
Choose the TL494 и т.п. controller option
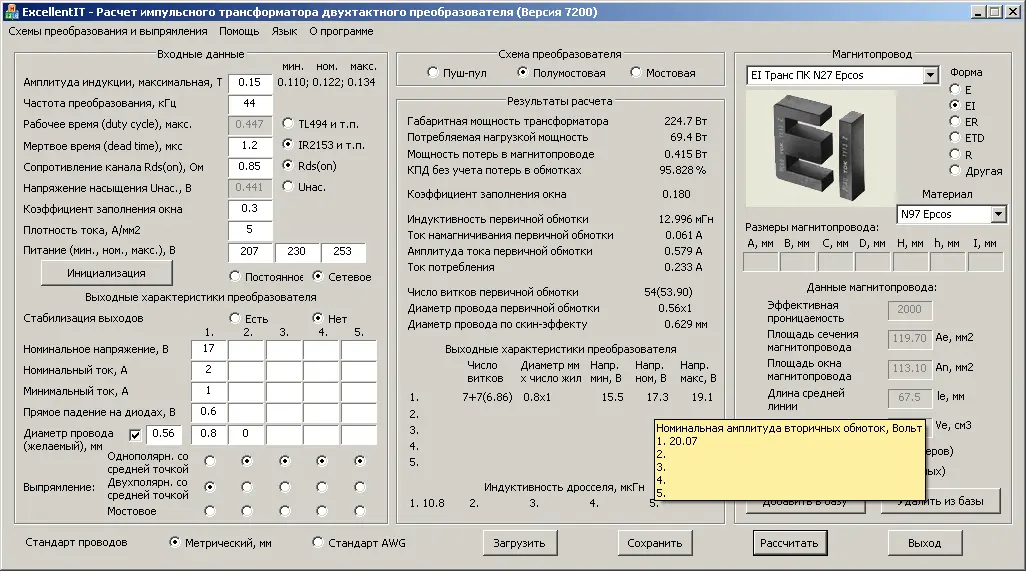coord(289,124)
